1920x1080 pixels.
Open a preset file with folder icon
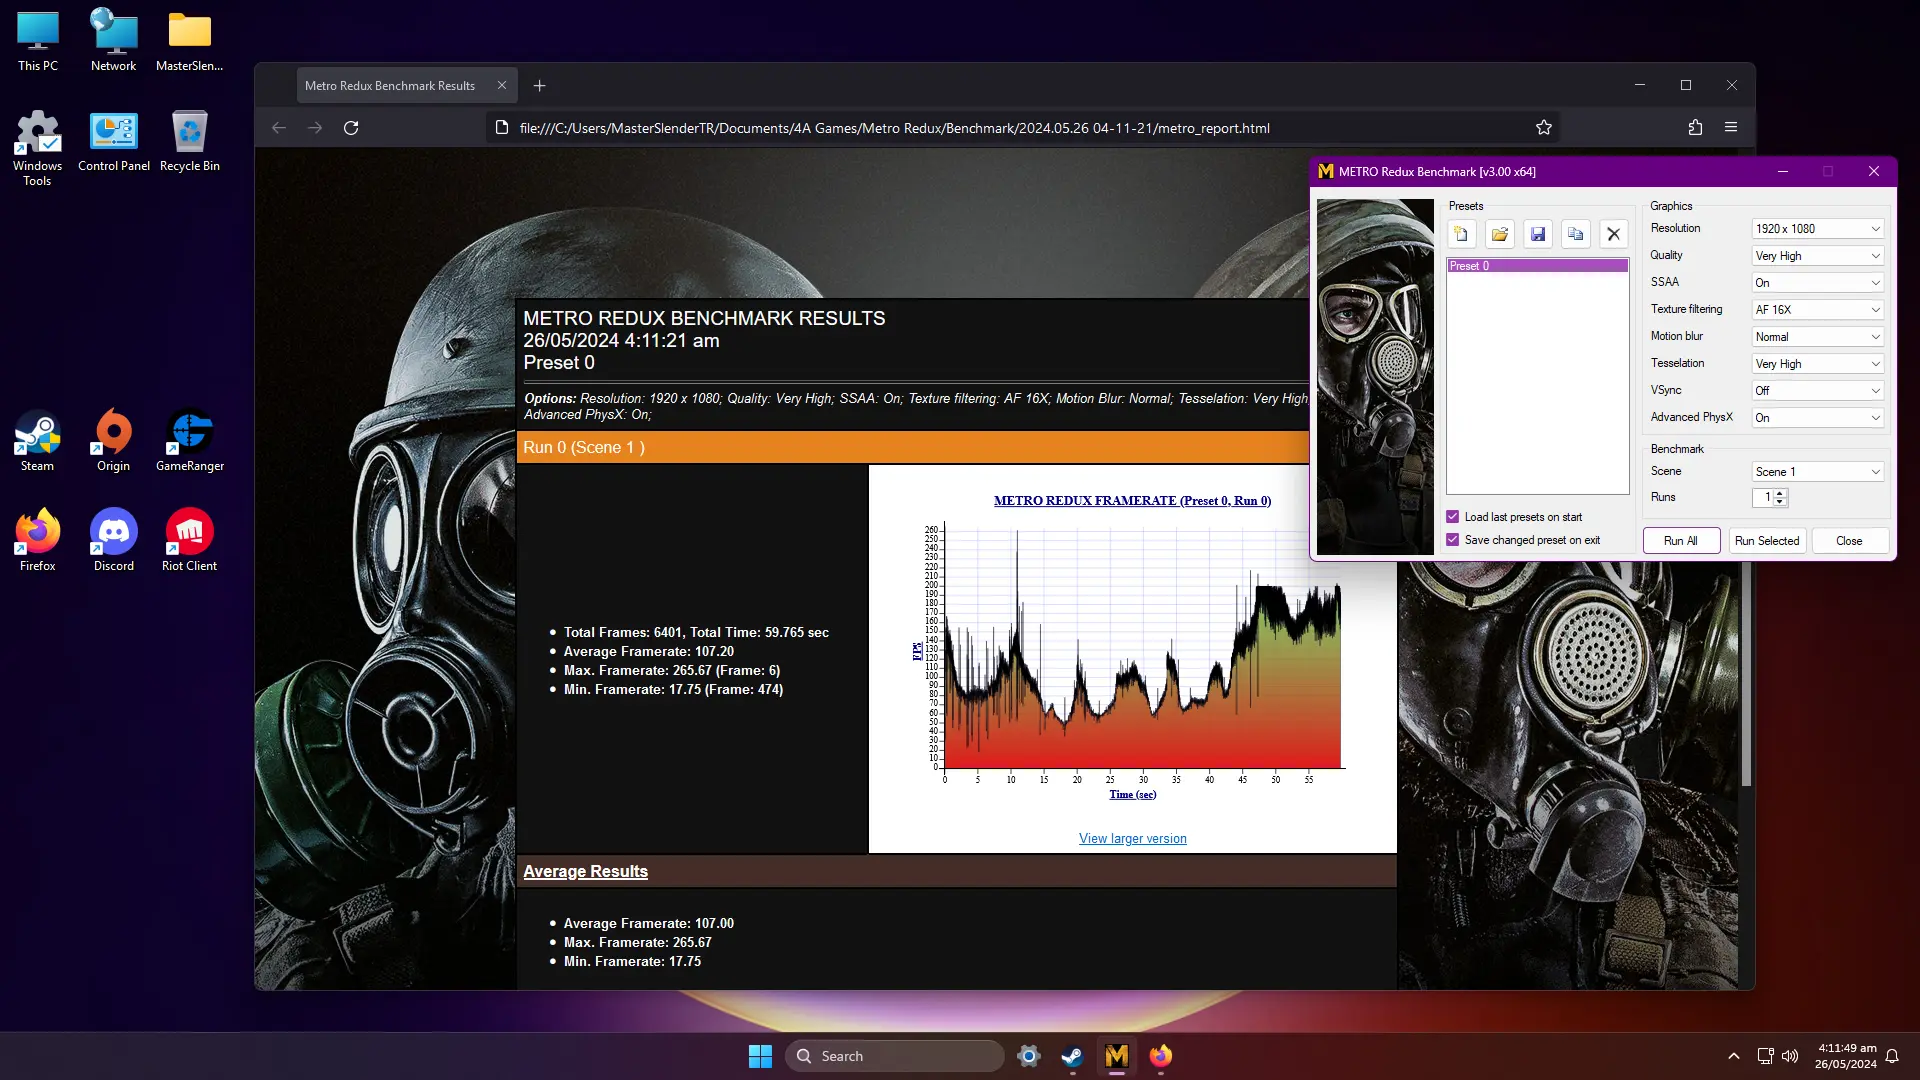pos(1499,234)
